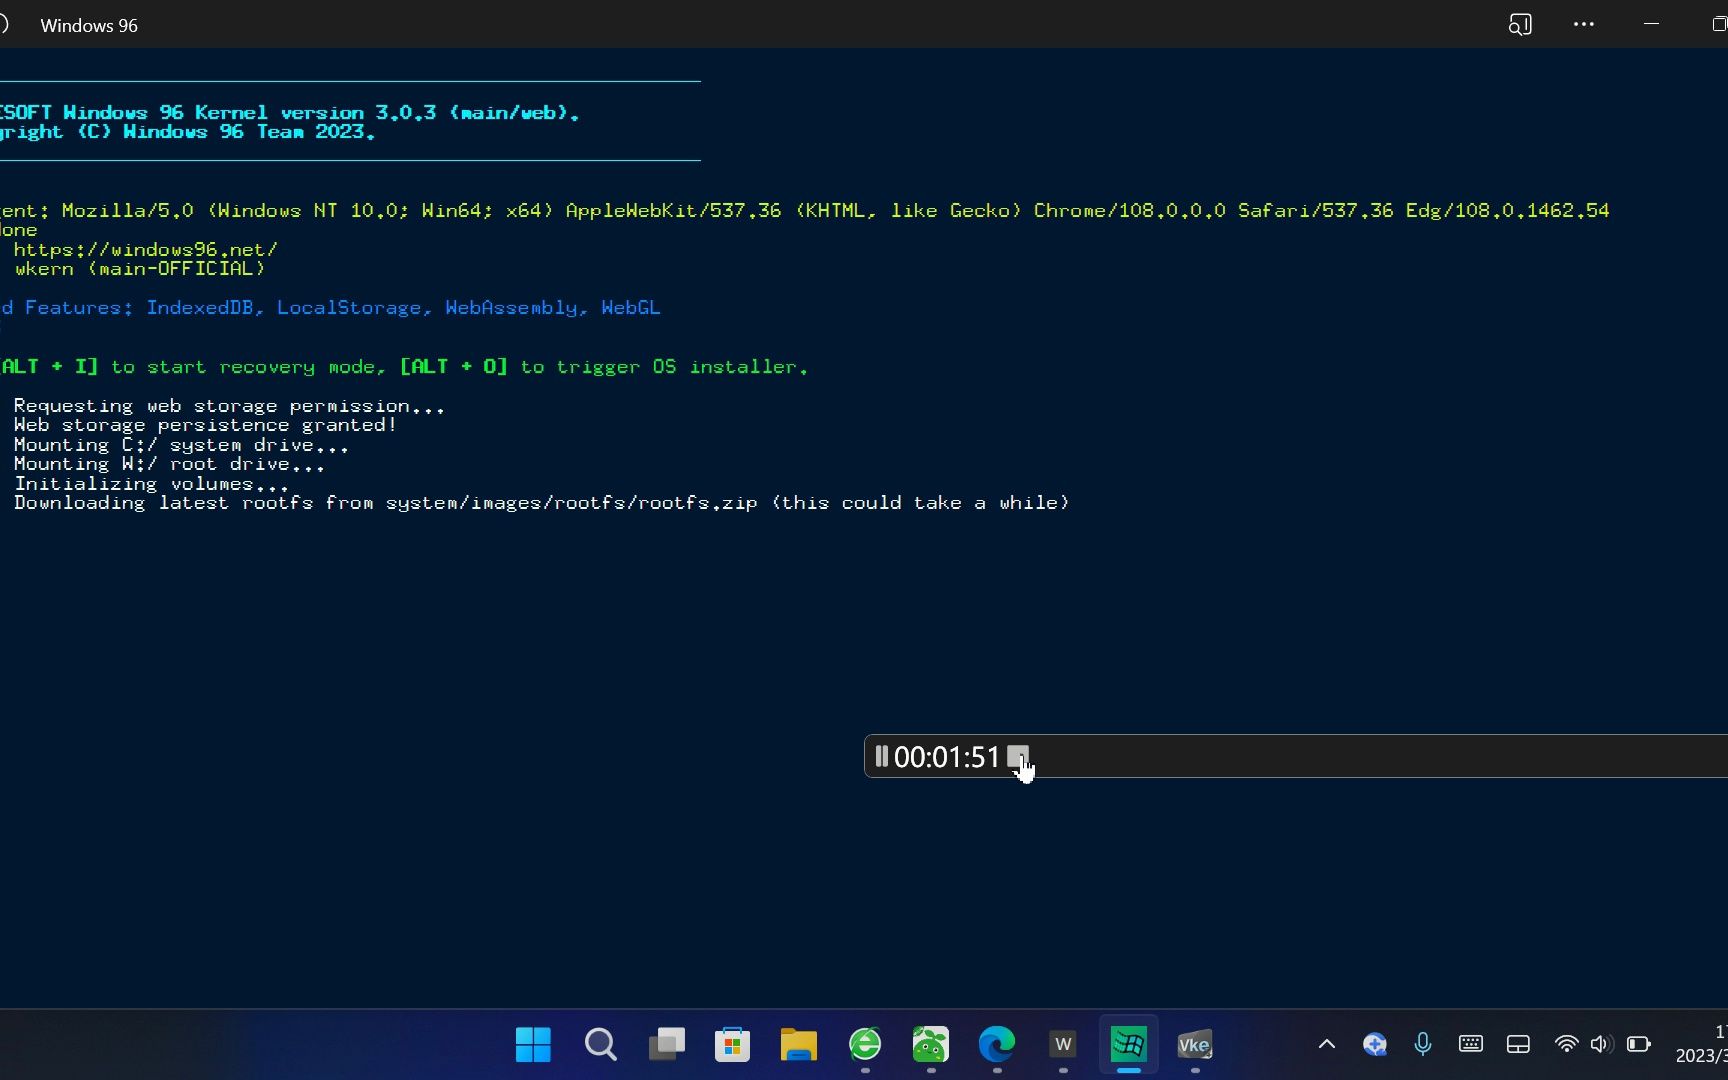Check battery status in the tray
Viewport: 1728px width, 1080px height.
coord(1639,1045)
